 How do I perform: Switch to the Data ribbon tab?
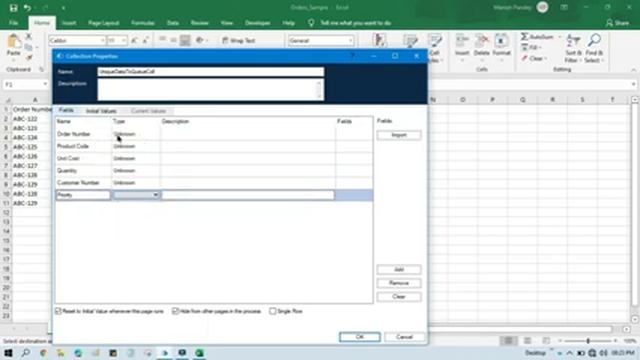pos(173,23)
